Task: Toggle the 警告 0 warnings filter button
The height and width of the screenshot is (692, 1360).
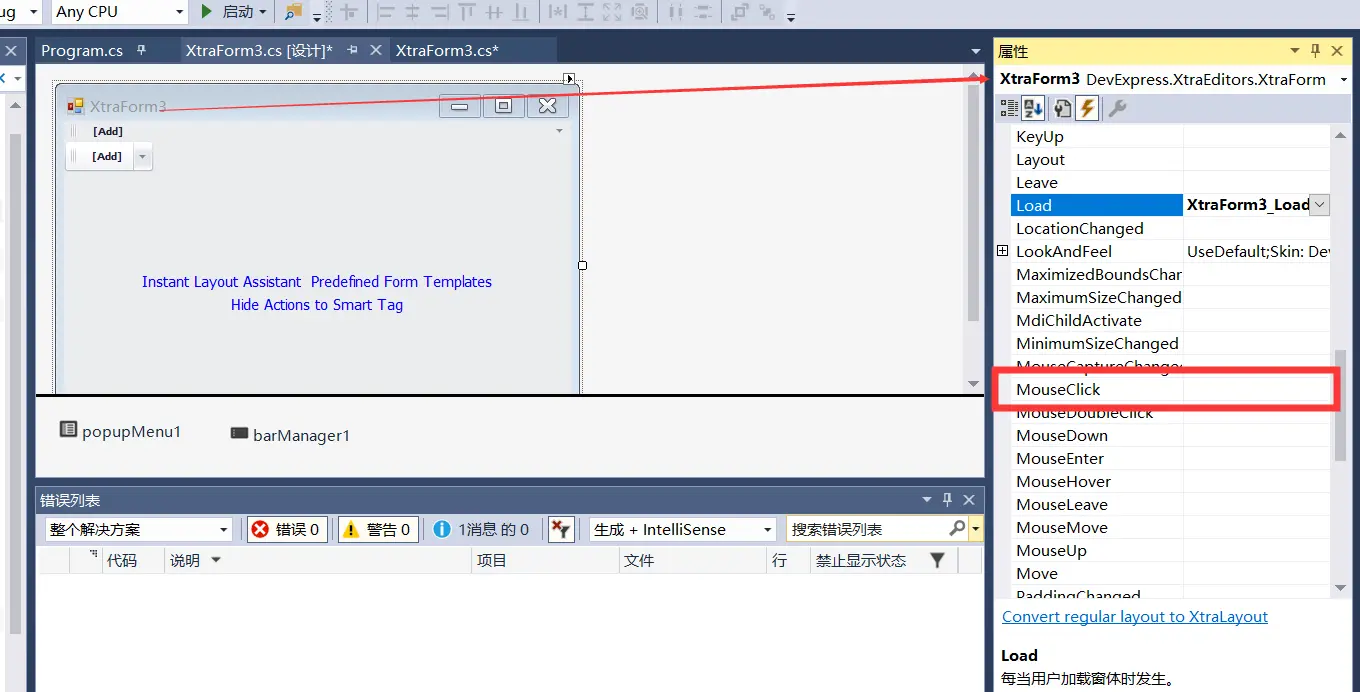Action: click(377, 529)
